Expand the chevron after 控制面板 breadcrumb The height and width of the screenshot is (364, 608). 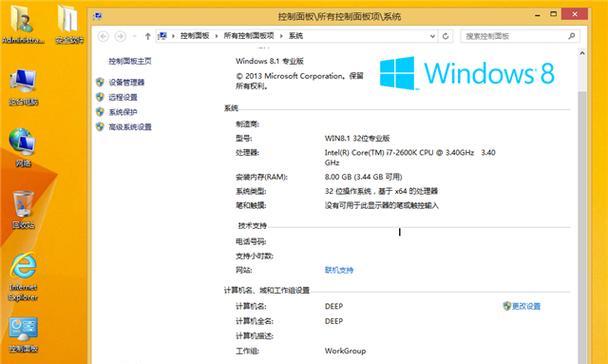tap(216, 36)
